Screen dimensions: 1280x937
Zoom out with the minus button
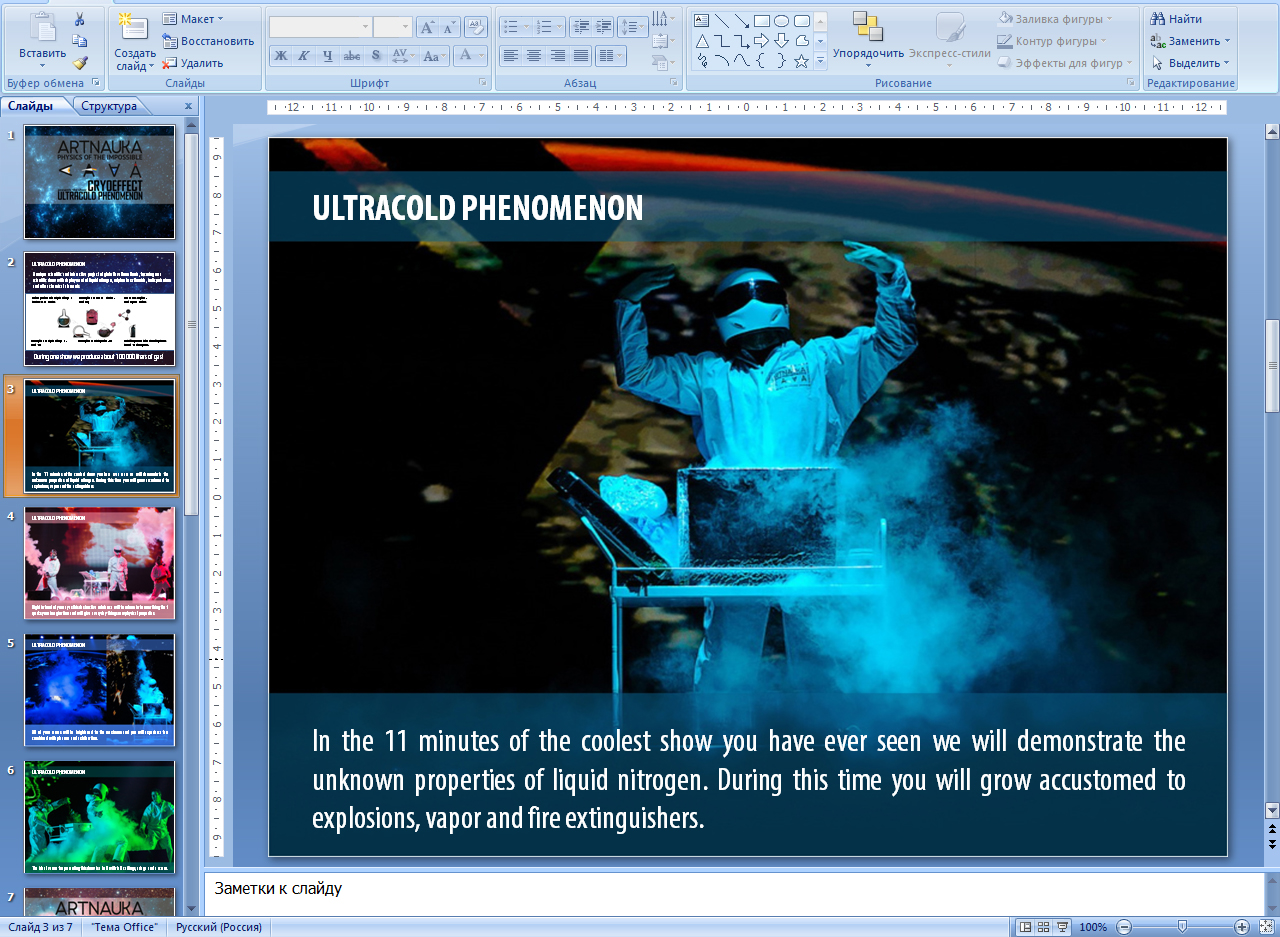click(1124, 927)
